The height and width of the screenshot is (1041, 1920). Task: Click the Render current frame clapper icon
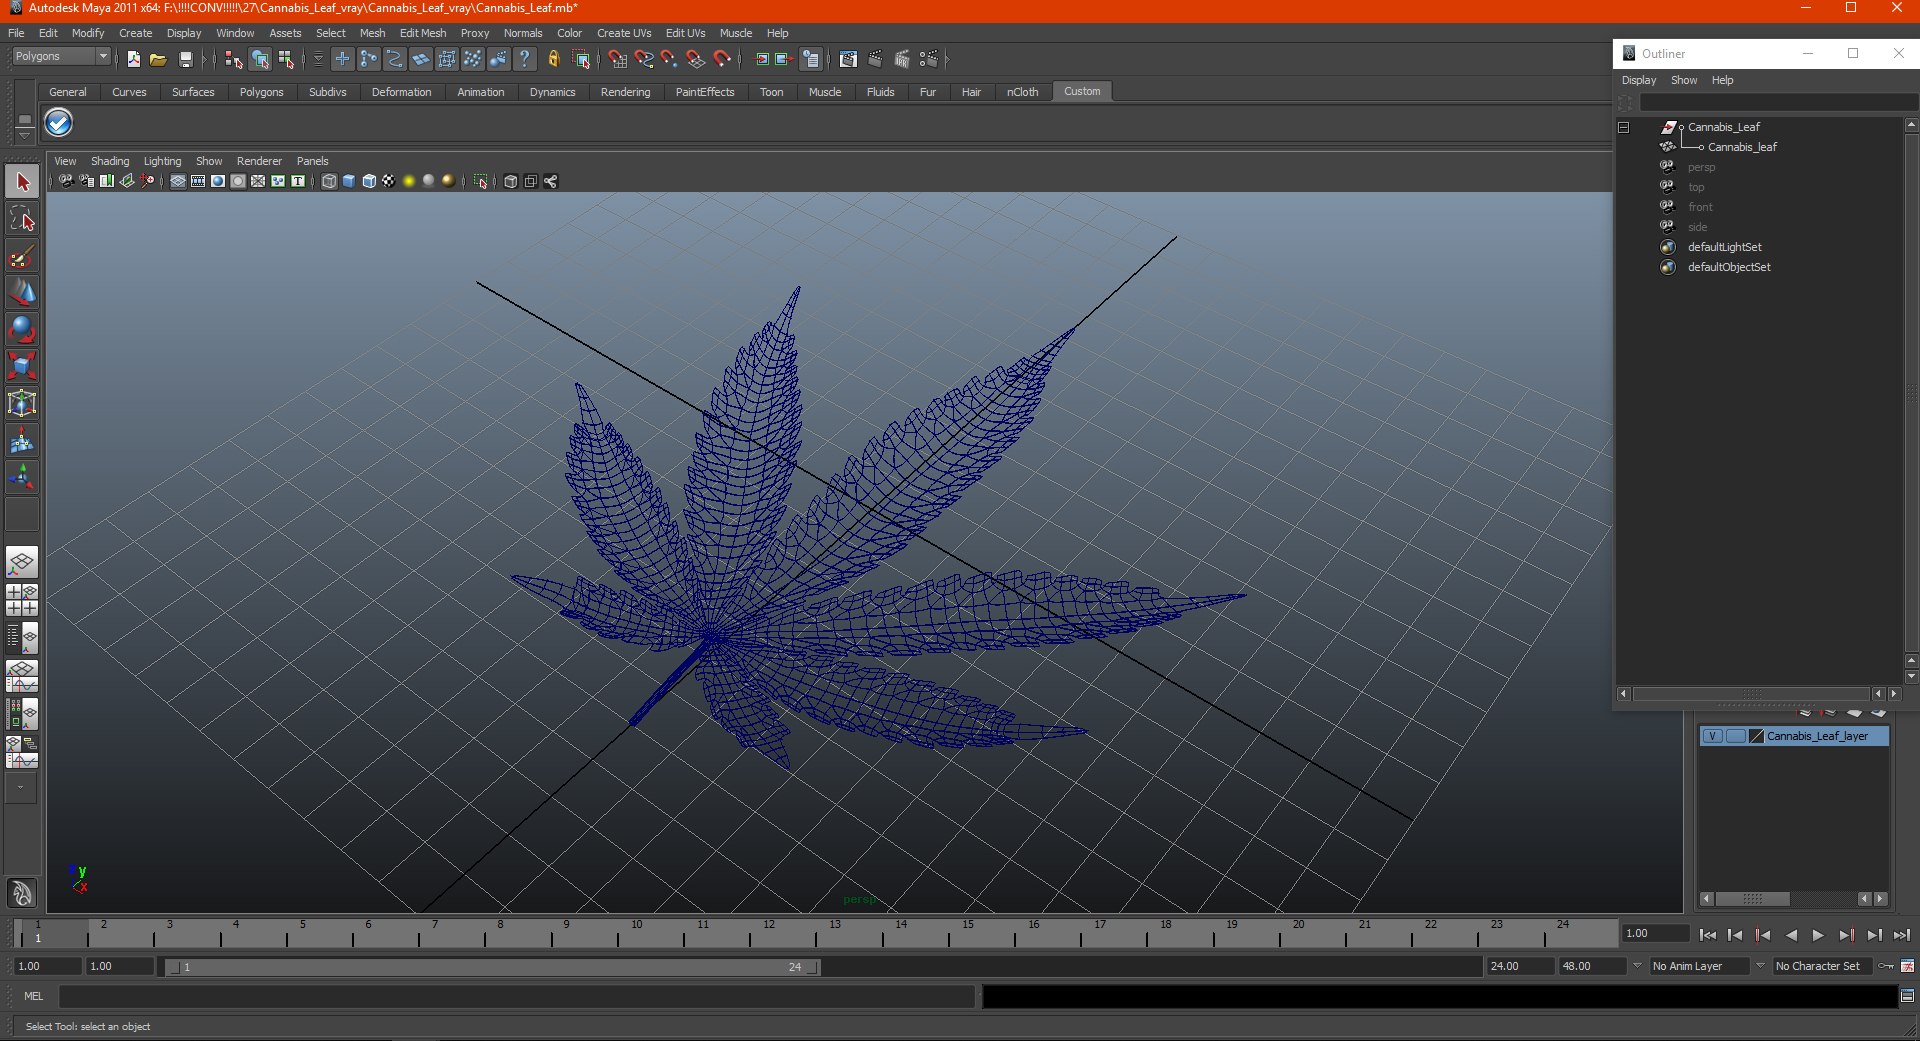point(875,59)
